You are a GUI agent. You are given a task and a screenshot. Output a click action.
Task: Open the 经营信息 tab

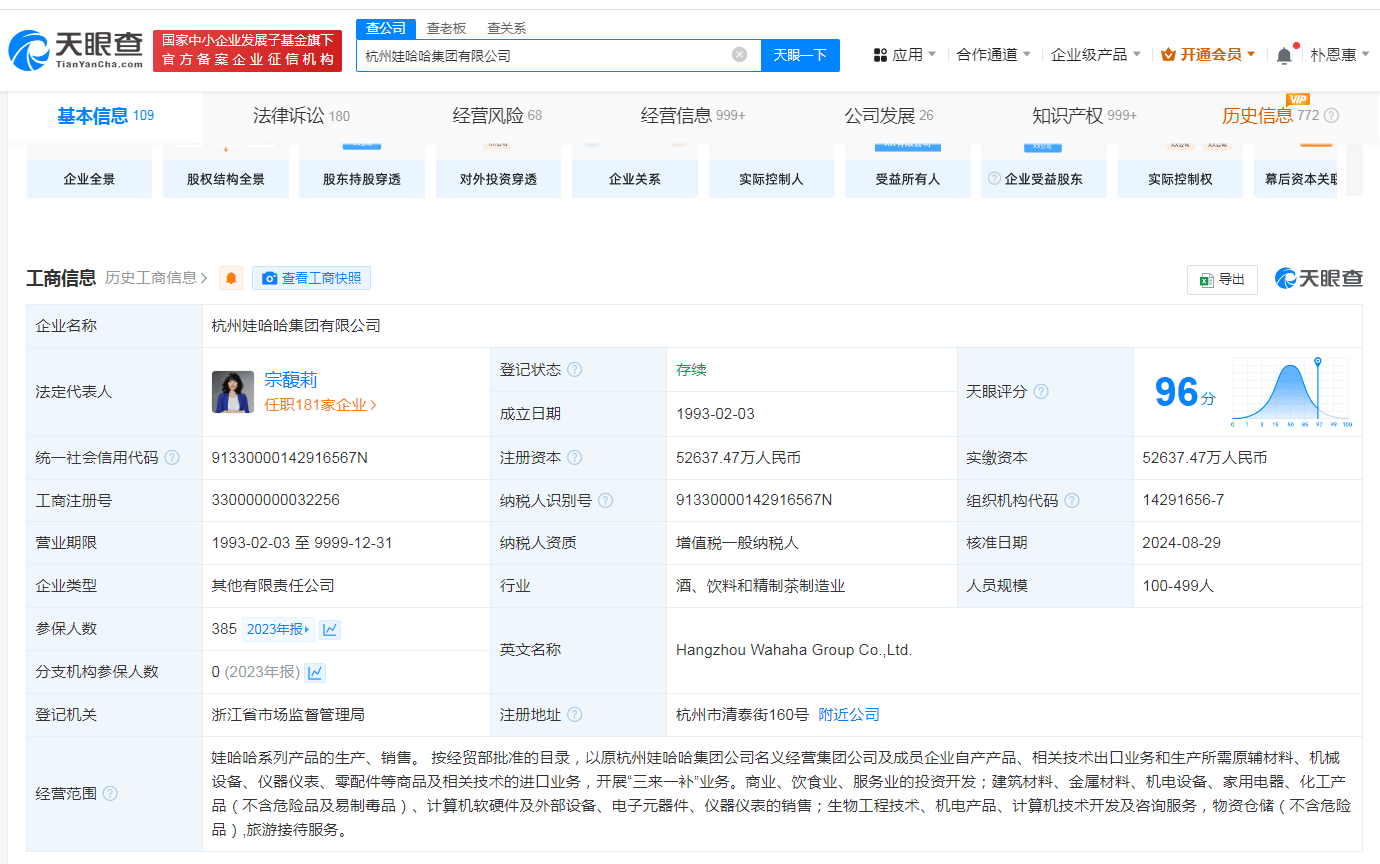pyautogui.click(x=693, y=116)
